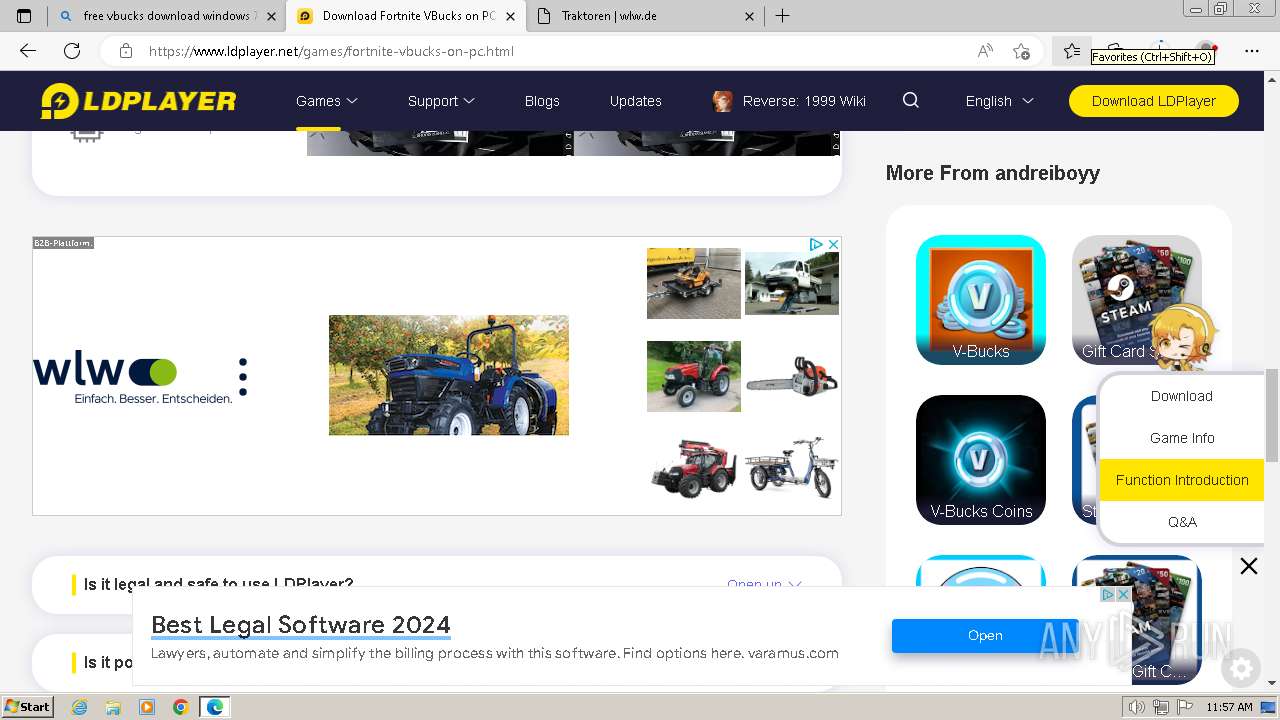The width and height of the screenshot is (1280, 720).
Task: Open Reverse: 1999 Wiki link
Action: coord(804,101)
